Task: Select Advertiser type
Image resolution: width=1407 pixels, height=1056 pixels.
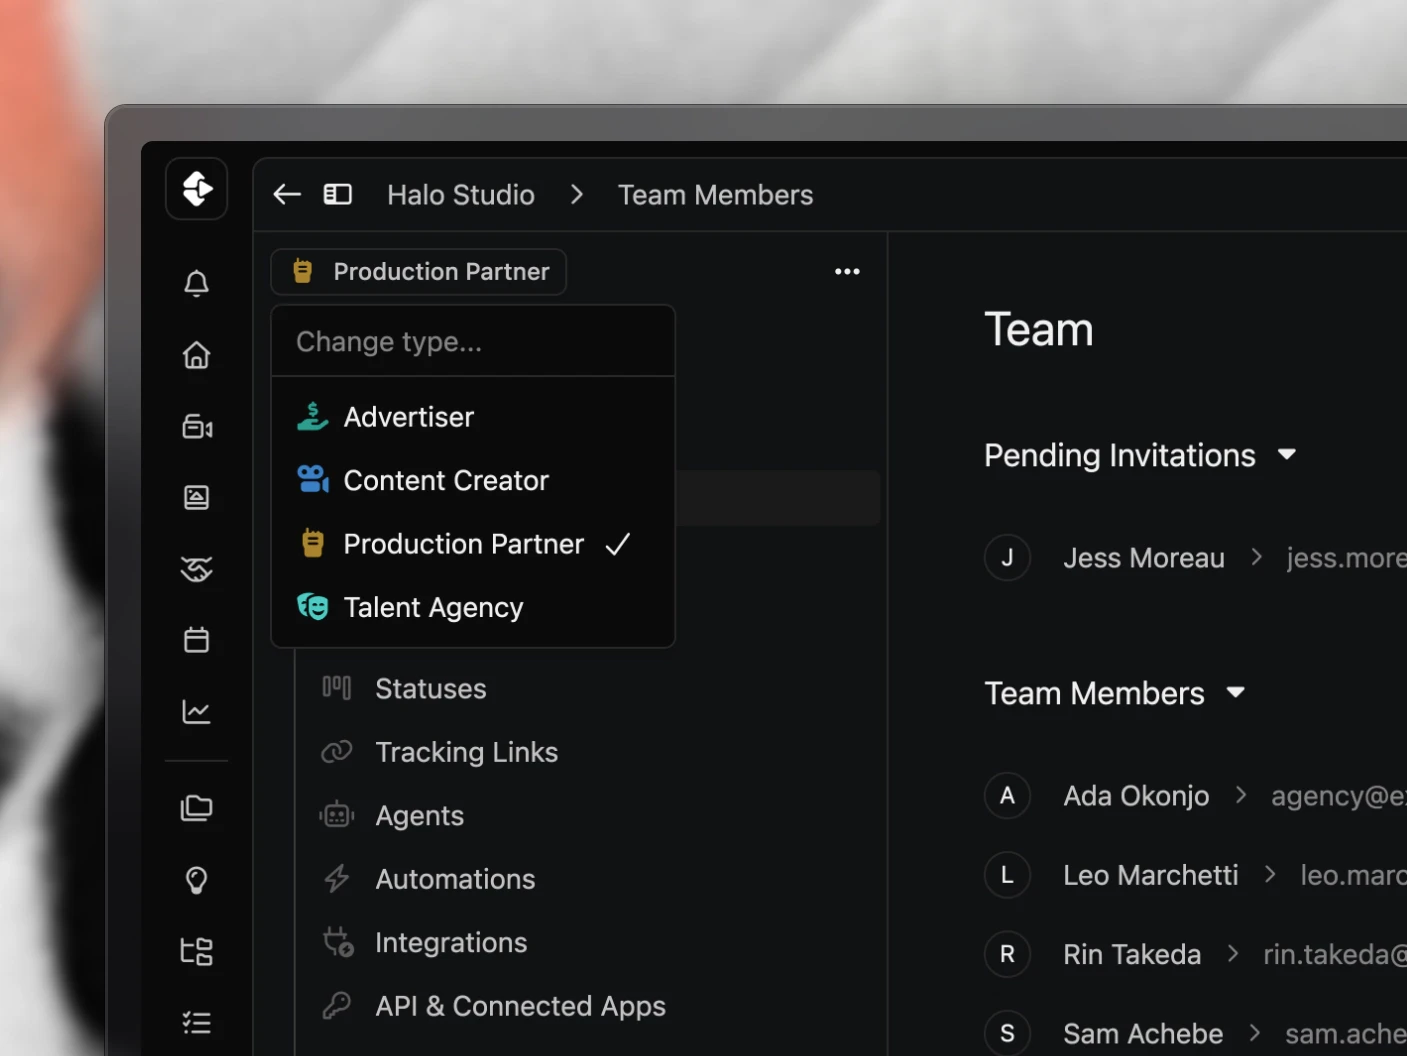Action: (x=473, y=417)
